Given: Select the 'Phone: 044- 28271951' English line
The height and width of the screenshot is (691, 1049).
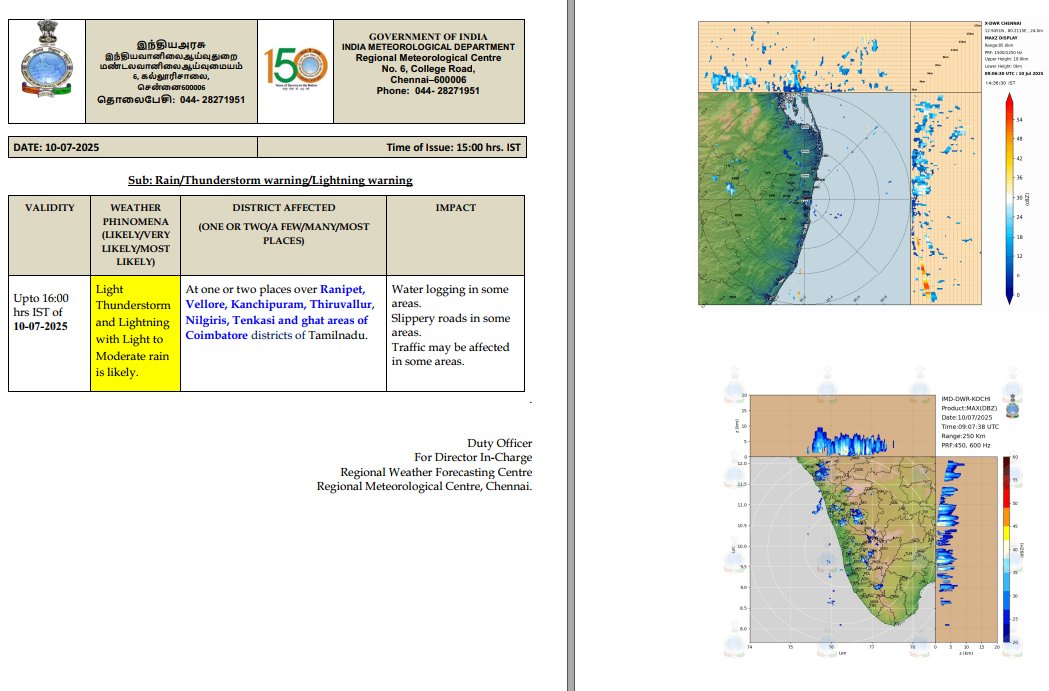Looking at the screenshot, I should 428,91.
